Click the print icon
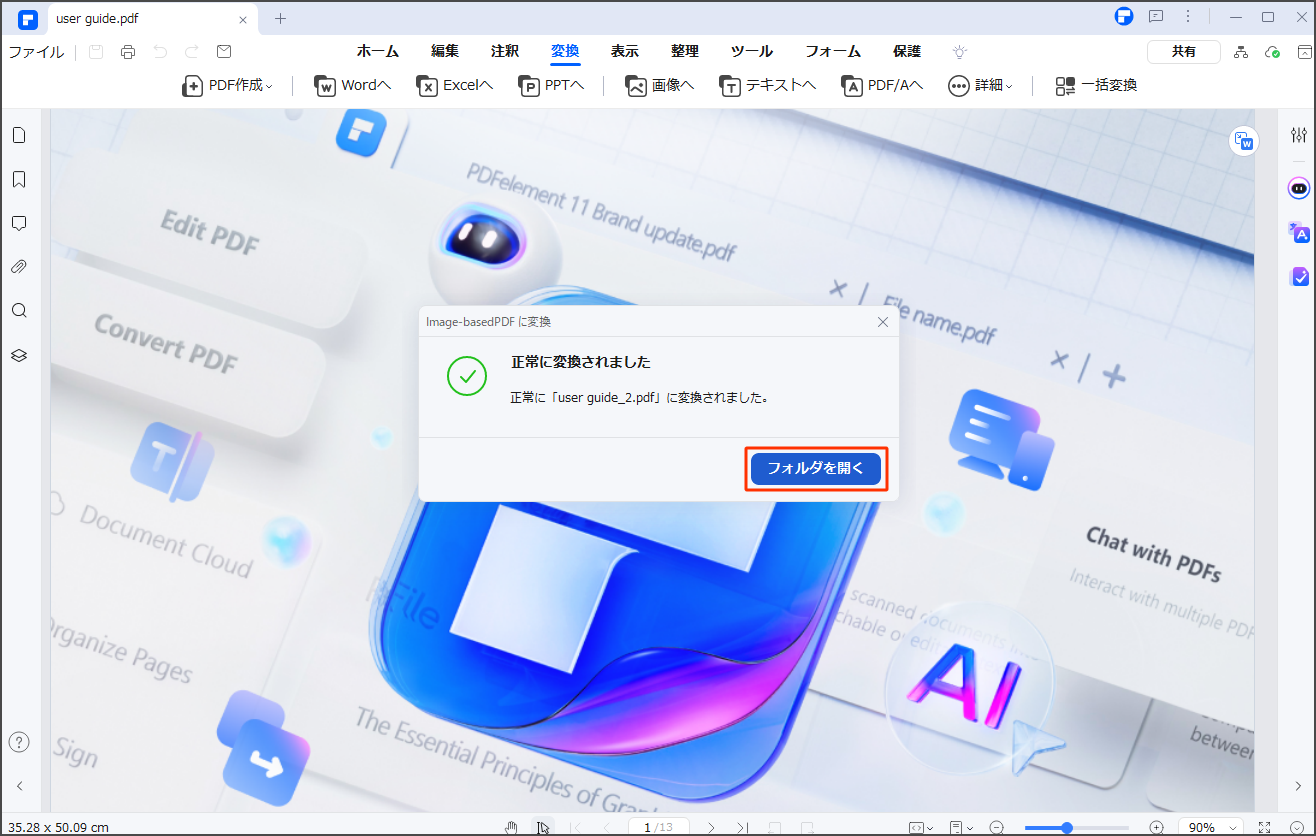Viewport: 1316px width, 836px height. coord(127,52)
